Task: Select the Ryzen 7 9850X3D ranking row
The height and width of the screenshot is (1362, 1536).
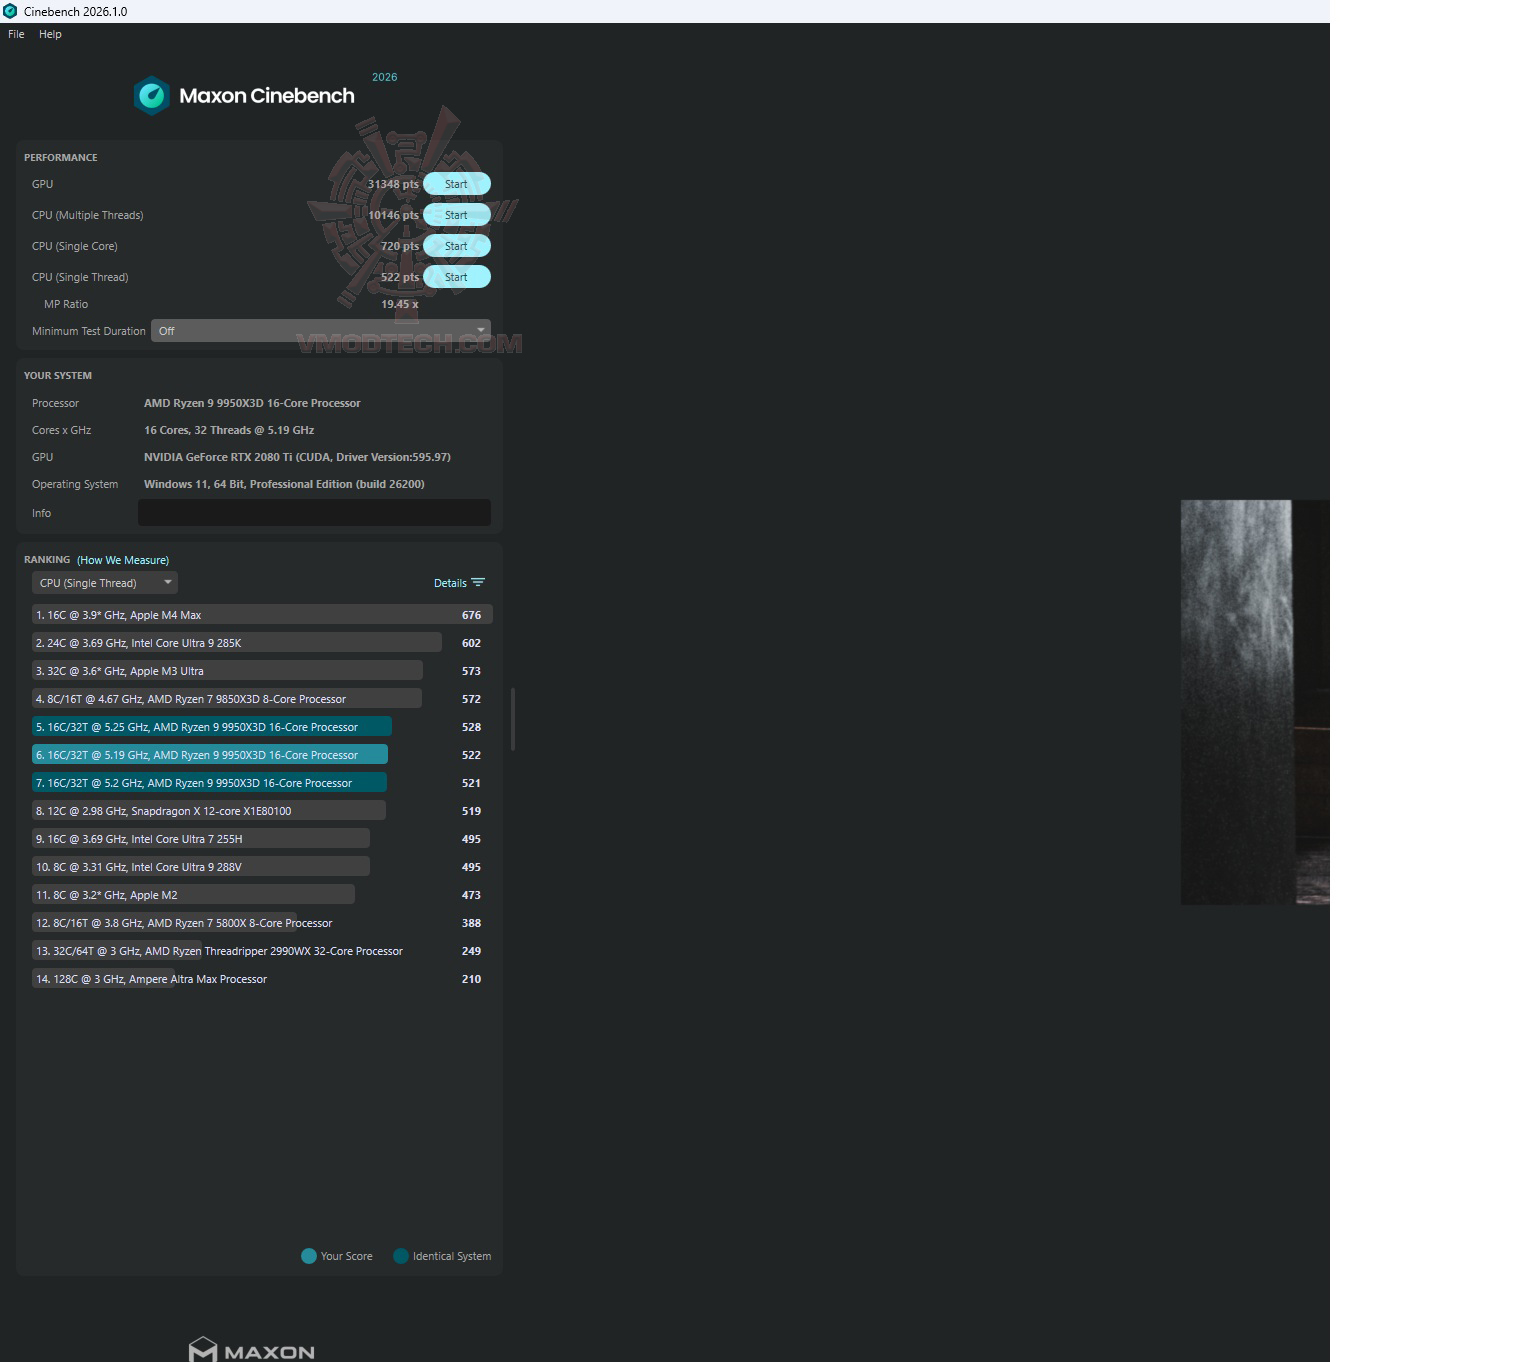Action: tap(262, 699)
